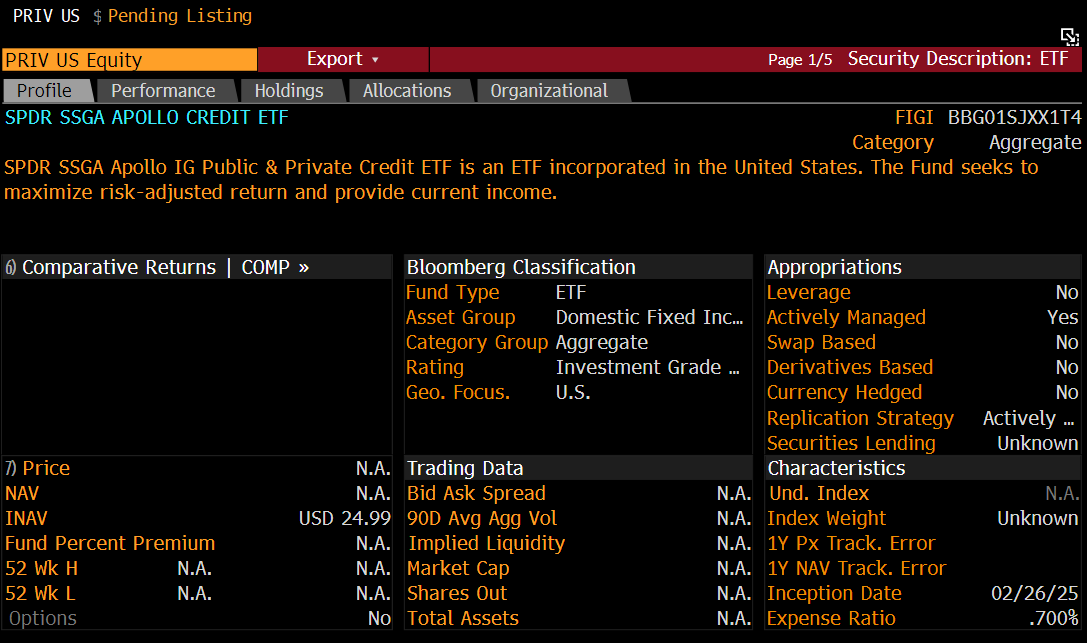Image resolution: width=1087 pixels, height=643 pixels.
Task: Click the 1Y NAV Track. Error label
Action: click(857, 568)
